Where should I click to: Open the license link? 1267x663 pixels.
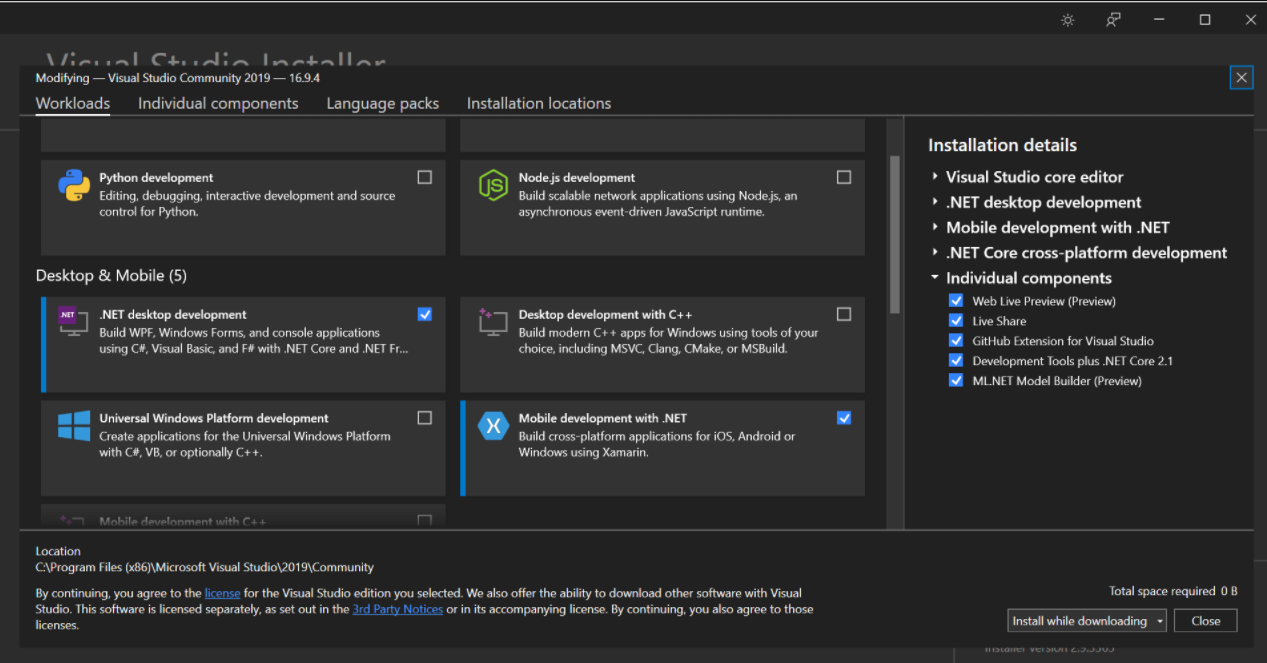[x=223, y=593]
